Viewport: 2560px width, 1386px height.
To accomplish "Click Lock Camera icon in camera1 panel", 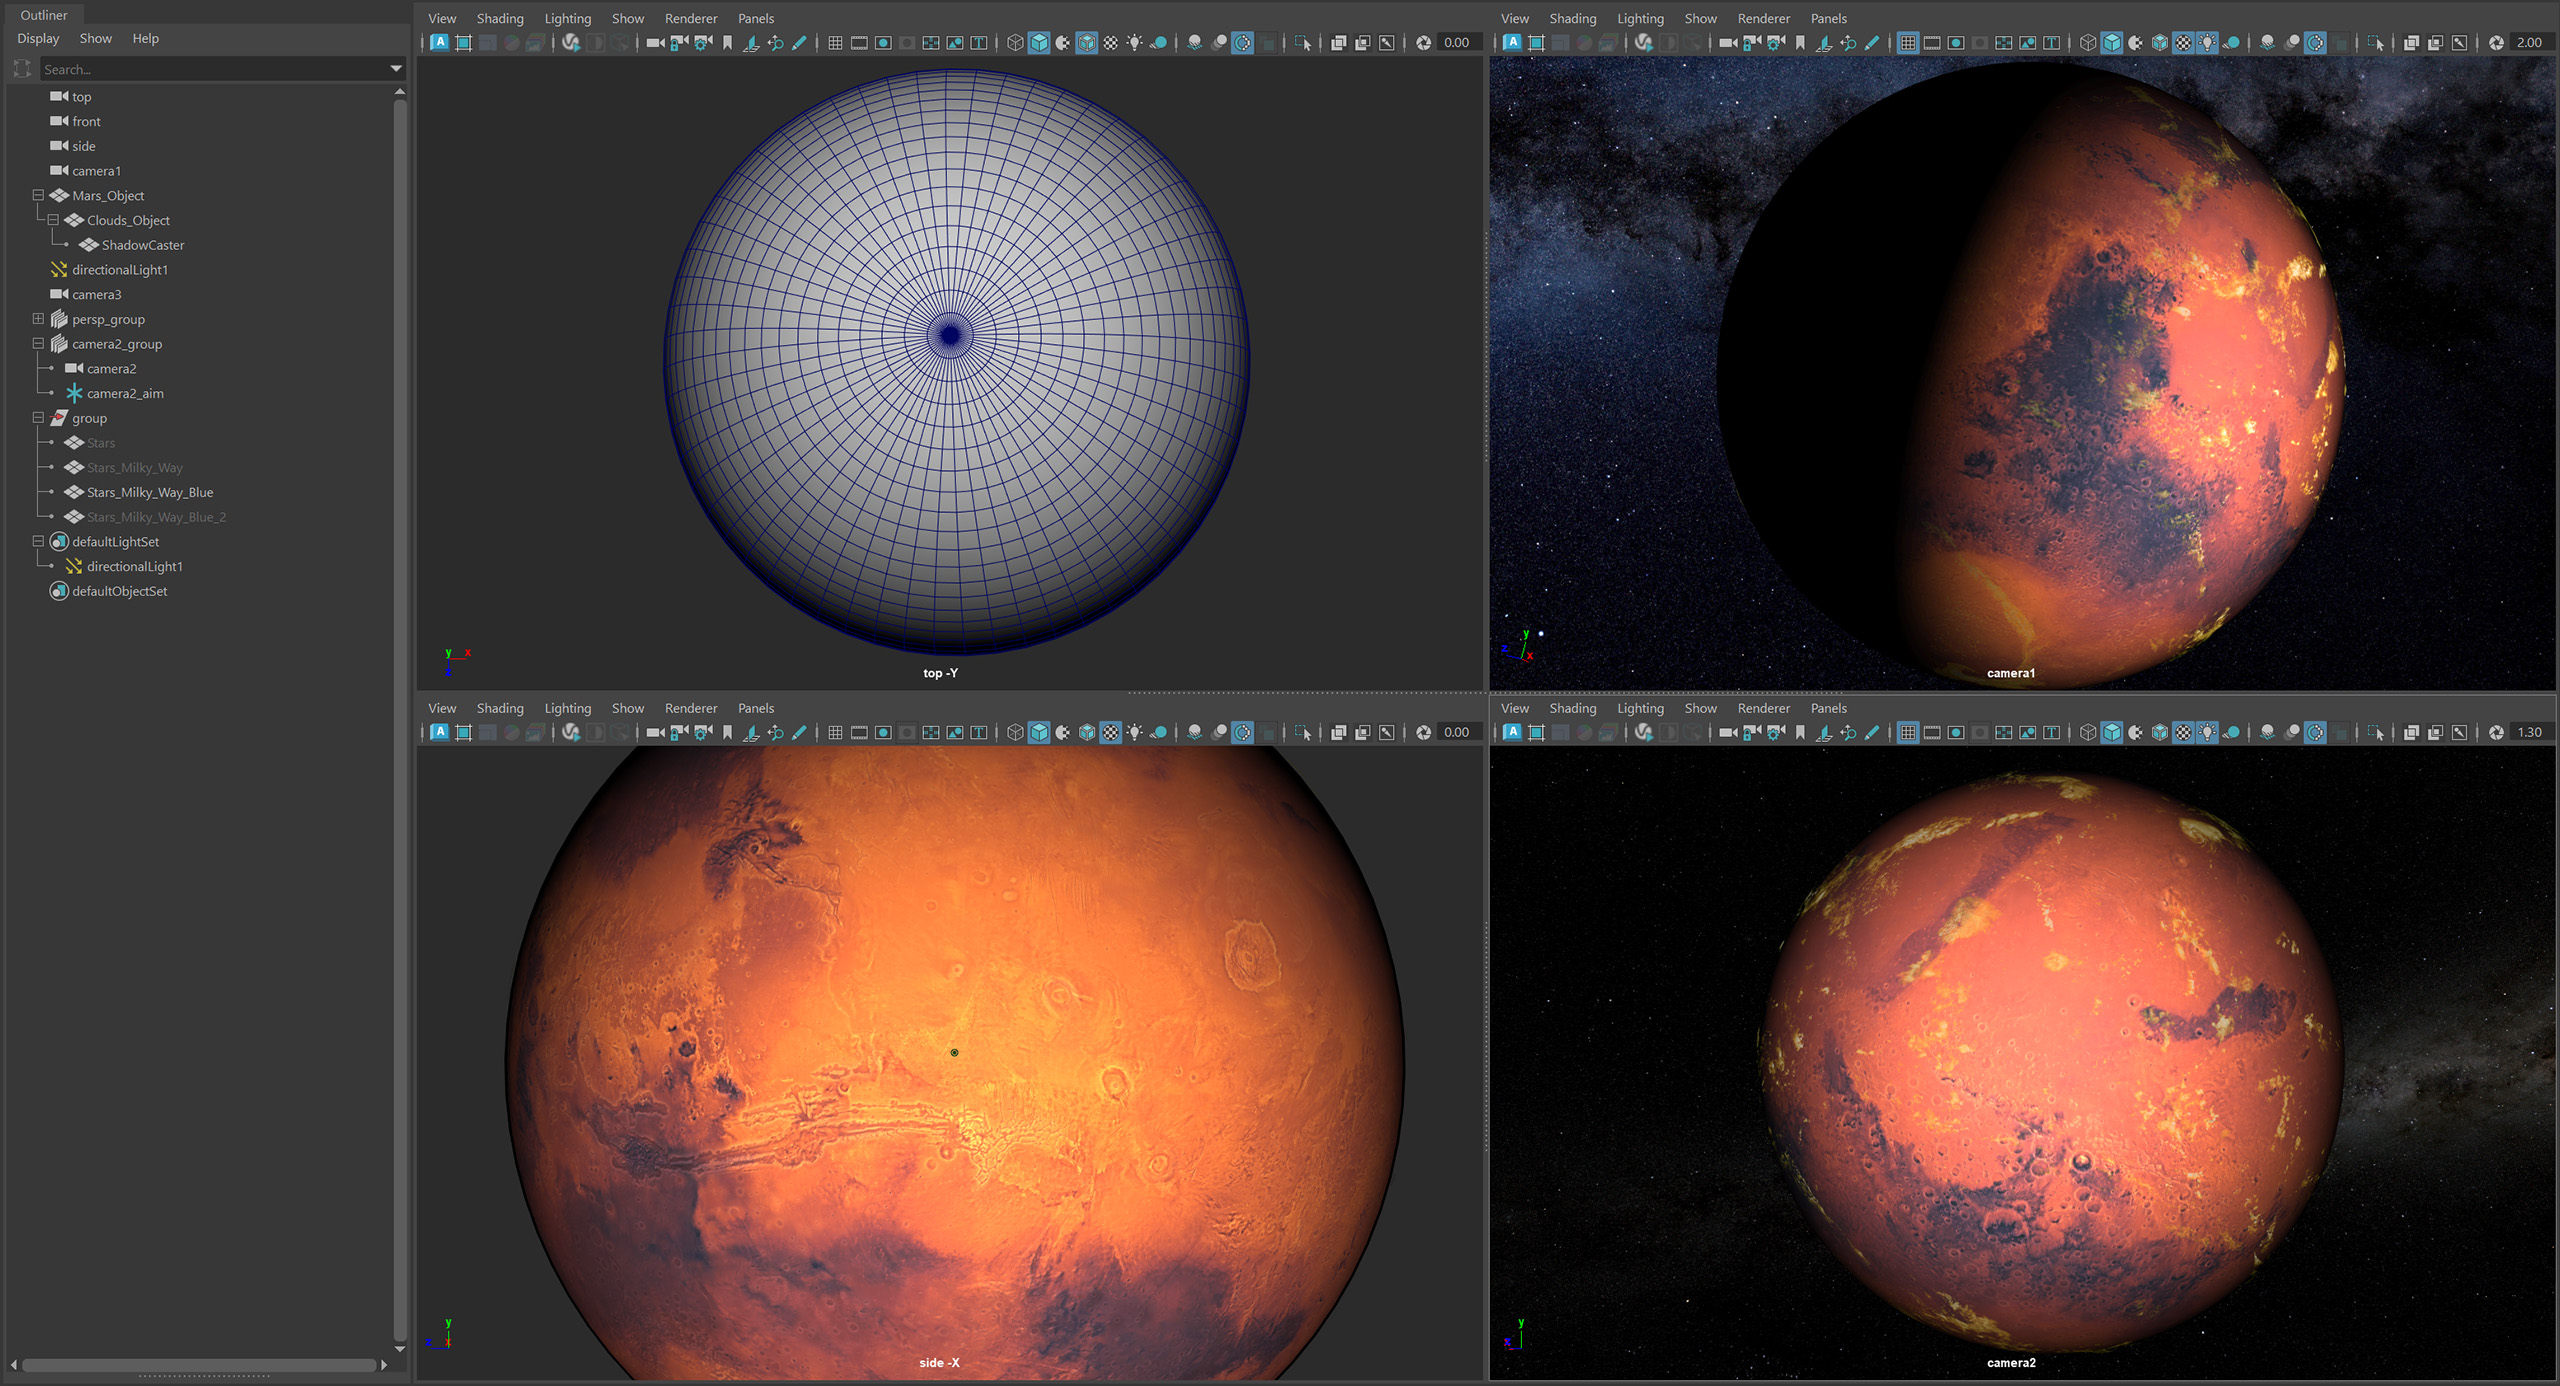I will point(1752,43).
